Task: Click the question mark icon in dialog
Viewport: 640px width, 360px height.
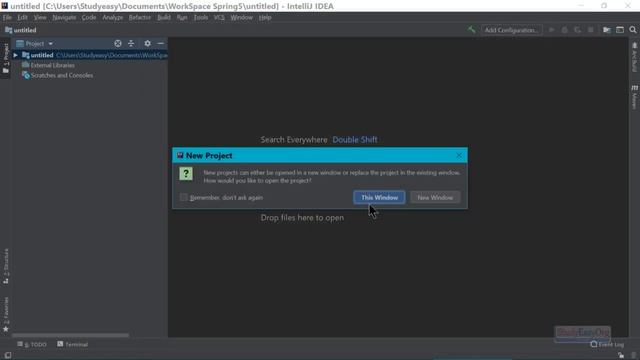Action: [186, 173]
